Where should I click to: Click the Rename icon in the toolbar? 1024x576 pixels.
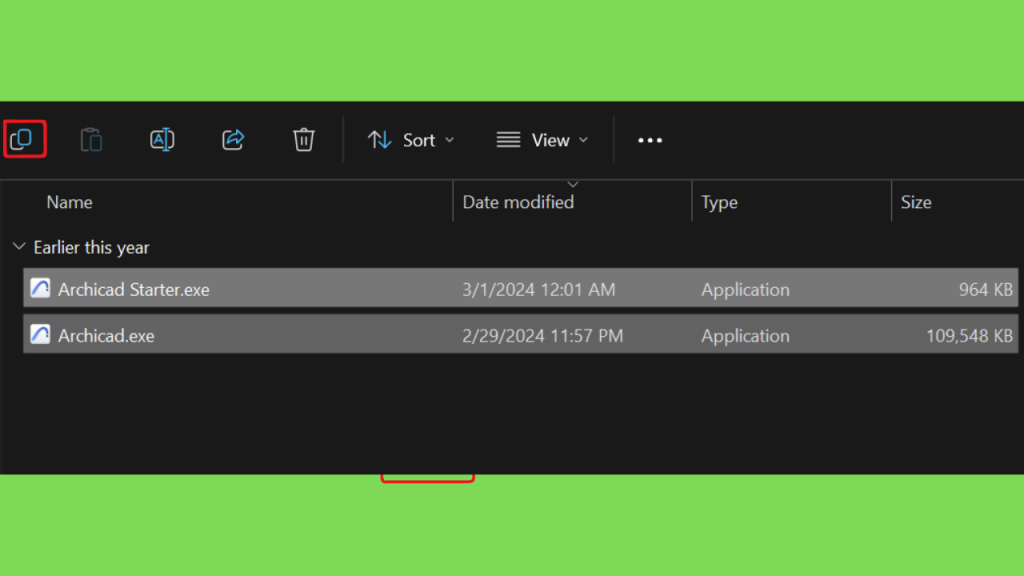(162, 140)
